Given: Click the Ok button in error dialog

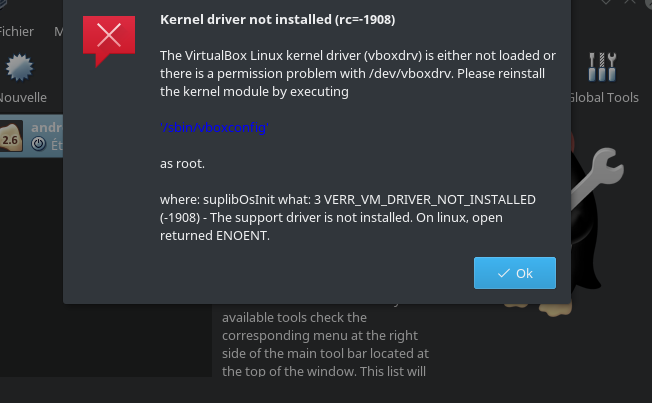Looking at the screenshot, I should [x=515, y=273].
